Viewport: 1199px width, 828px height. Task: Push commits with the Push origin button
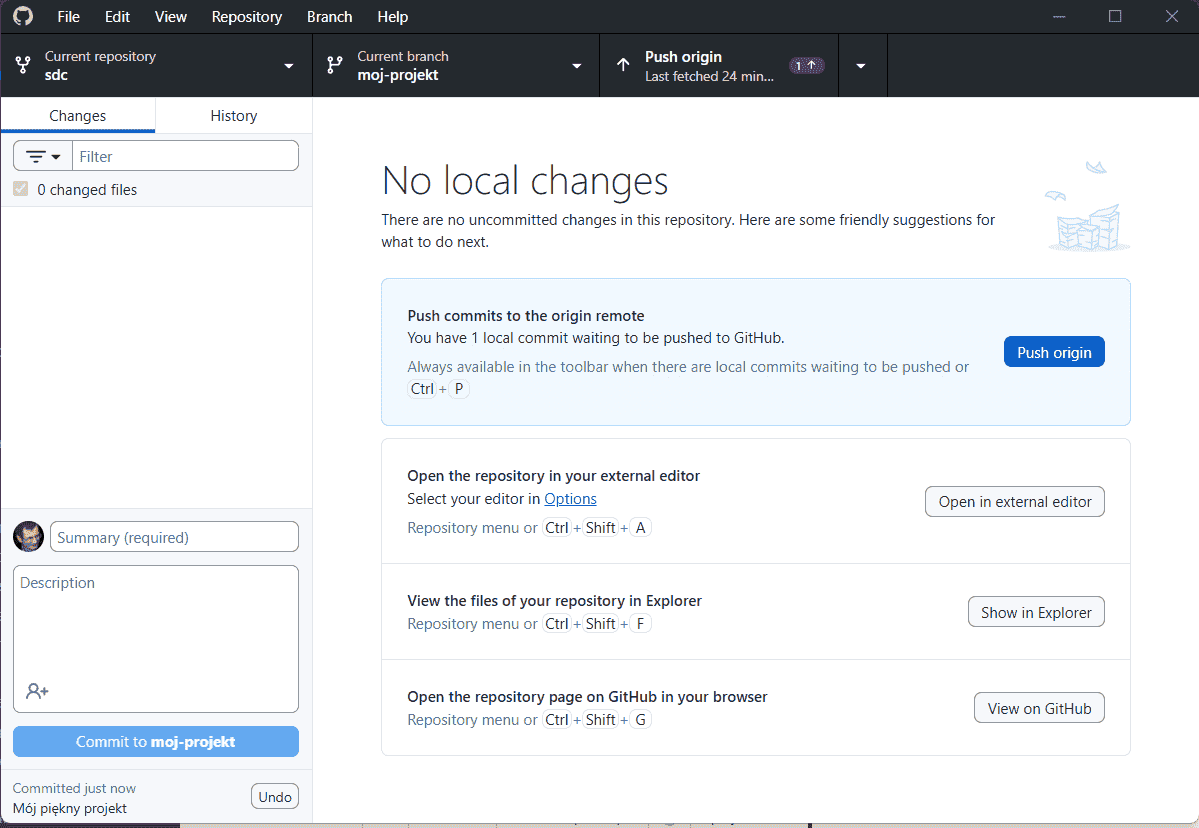(x=1053, y=351)
